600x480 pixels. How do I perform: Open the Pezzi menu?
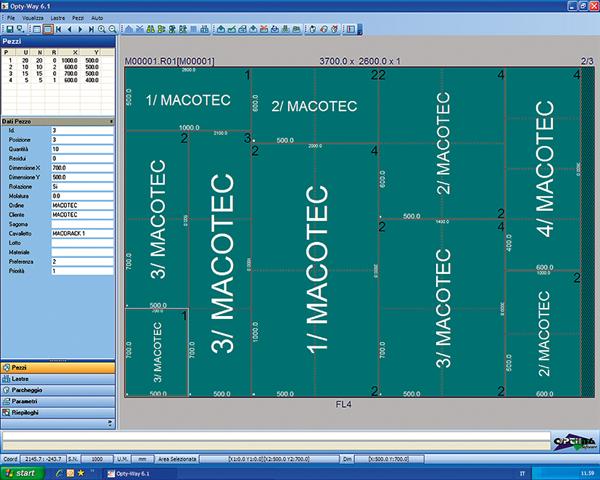tap(78, 18)
